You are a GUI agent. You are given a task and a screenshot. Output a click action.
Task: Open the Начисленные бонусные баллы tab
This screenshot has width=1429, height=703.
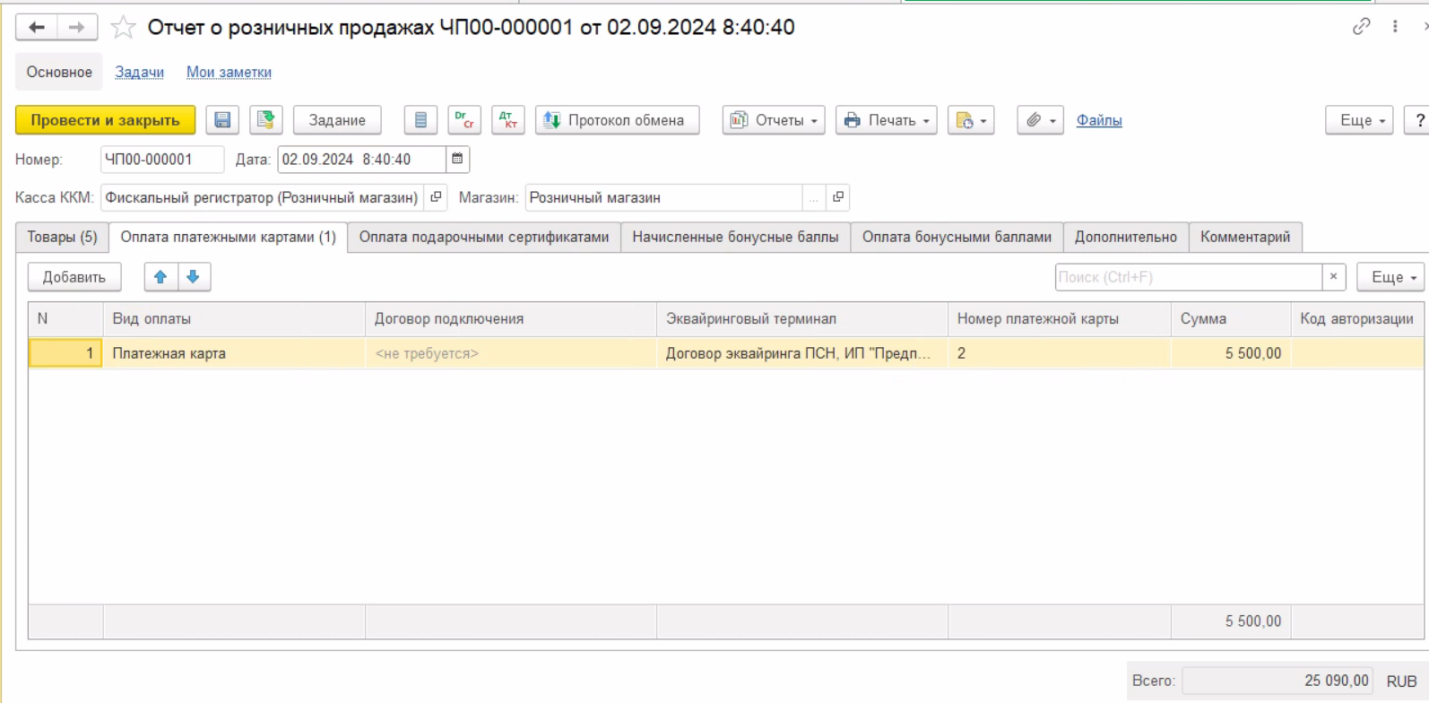click(x=735, y=237)
